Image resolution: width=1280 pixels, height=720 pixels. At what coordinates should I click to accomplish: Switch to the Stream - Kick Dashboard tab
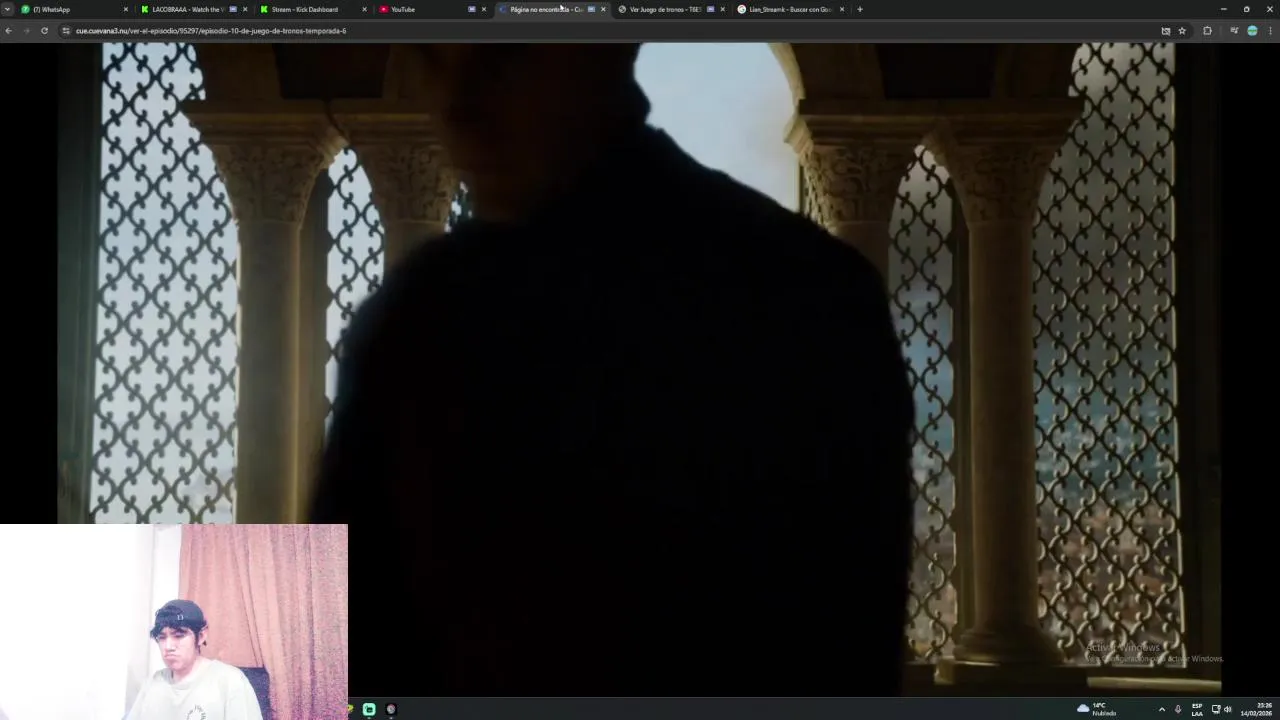click(x=314, y=9)
